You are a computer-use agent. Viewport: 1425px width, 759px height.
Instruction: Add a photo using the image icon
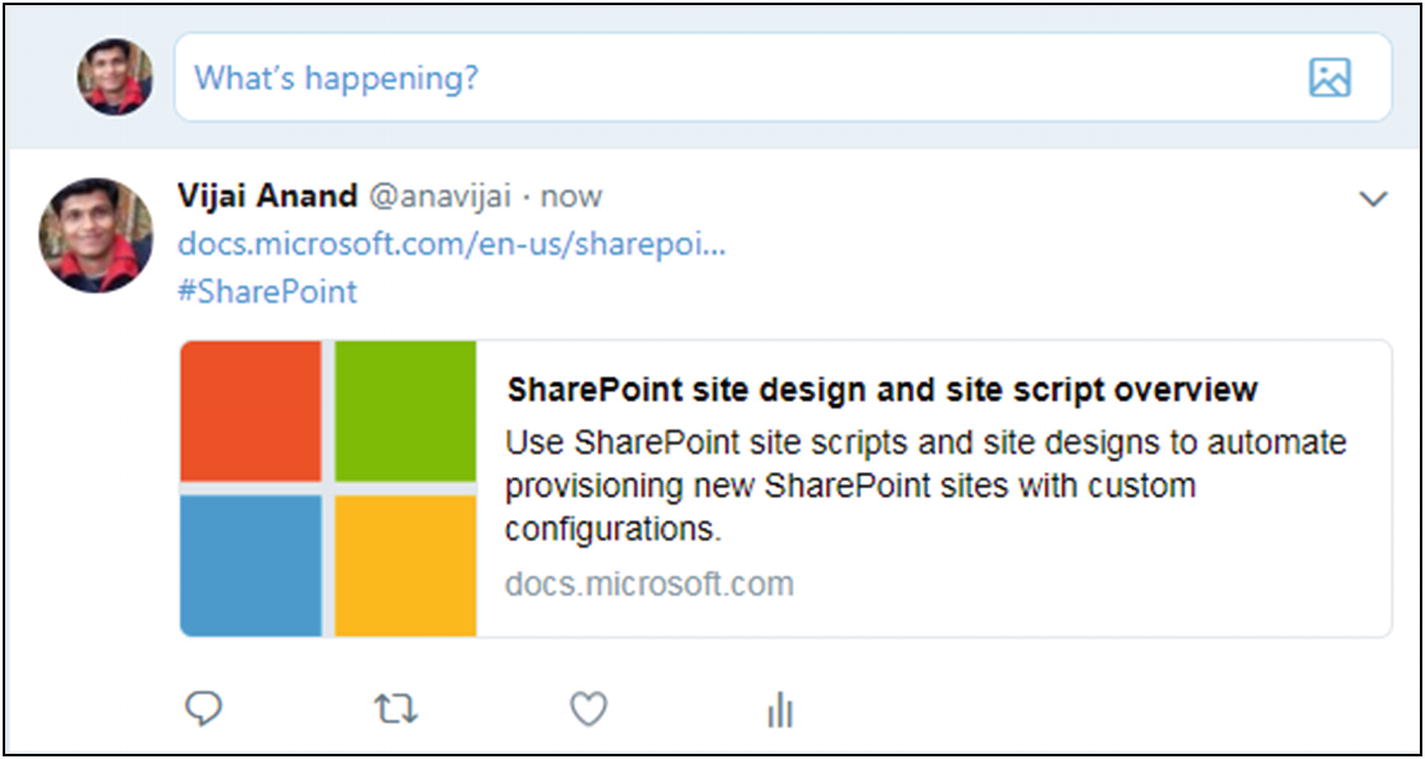(x=1330, y=77)
